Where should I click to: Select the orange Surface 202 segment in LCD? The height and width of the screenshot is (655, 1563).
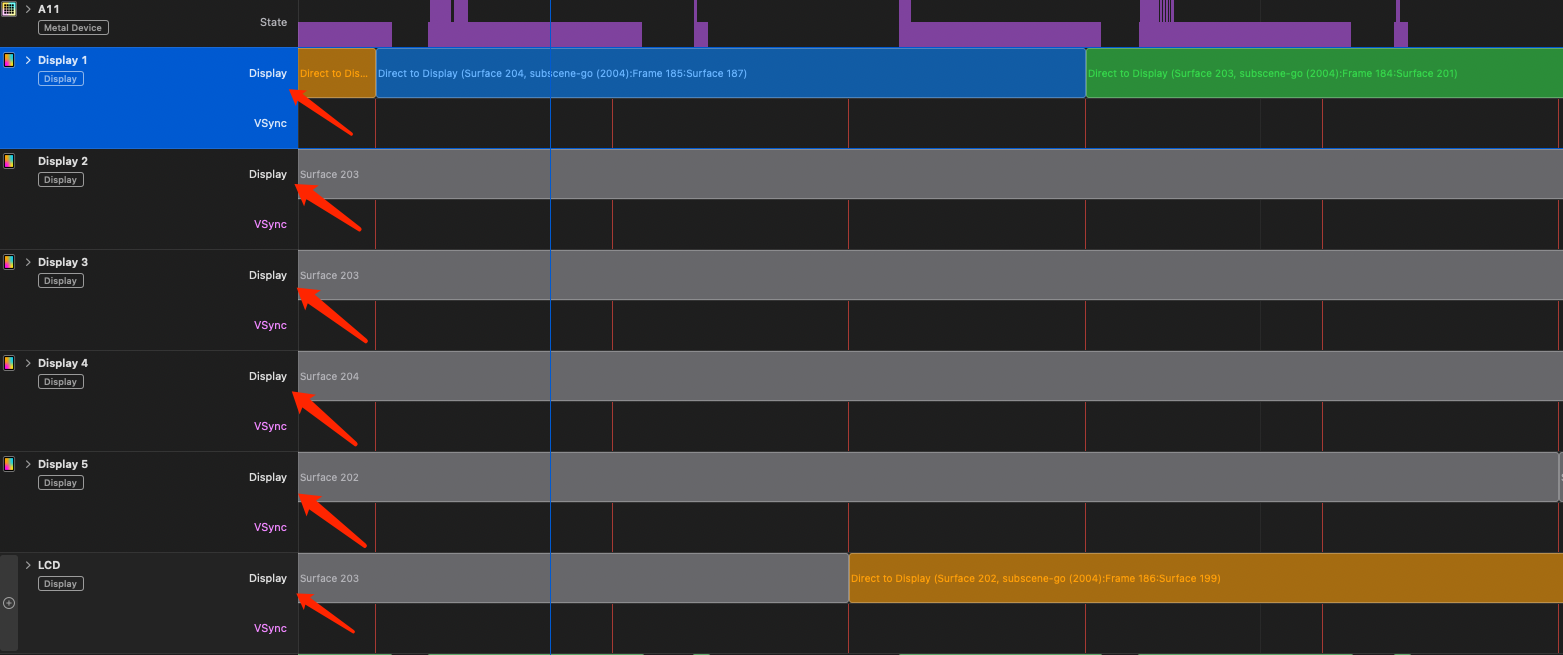click(x=1200, y=579)
